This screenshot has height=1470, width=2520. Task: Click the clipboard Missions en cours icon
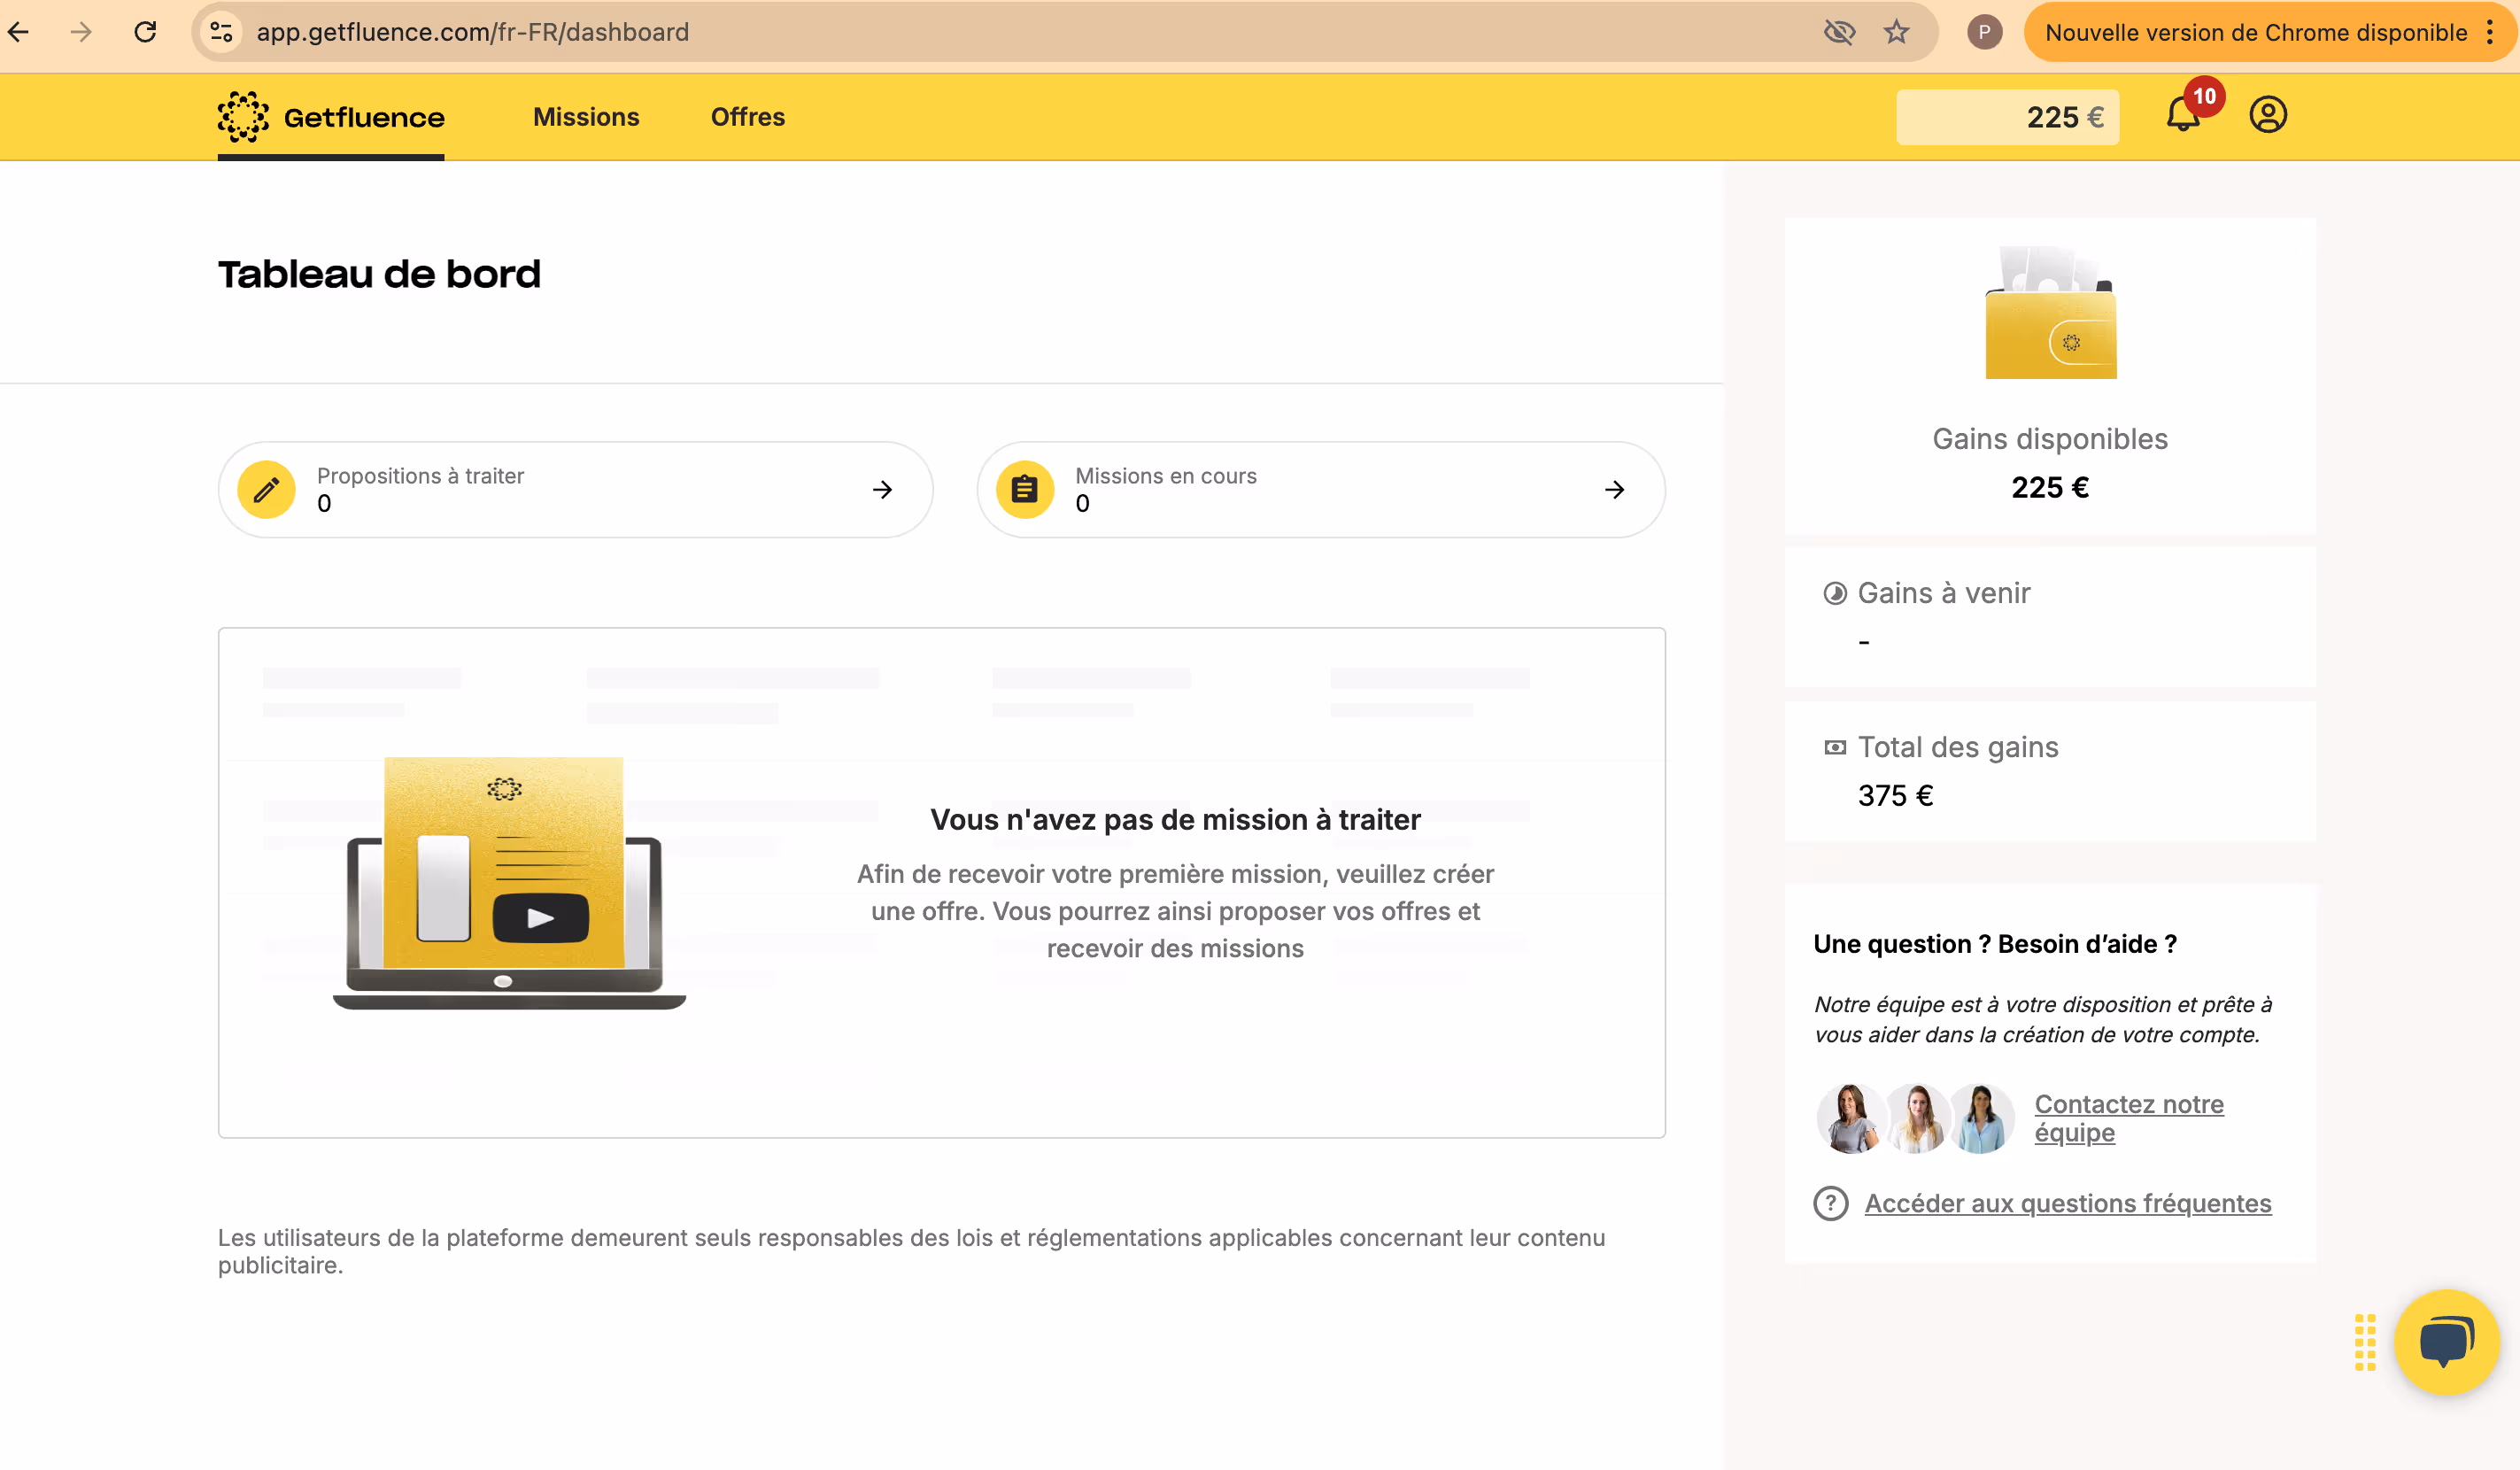point(1024,490)
